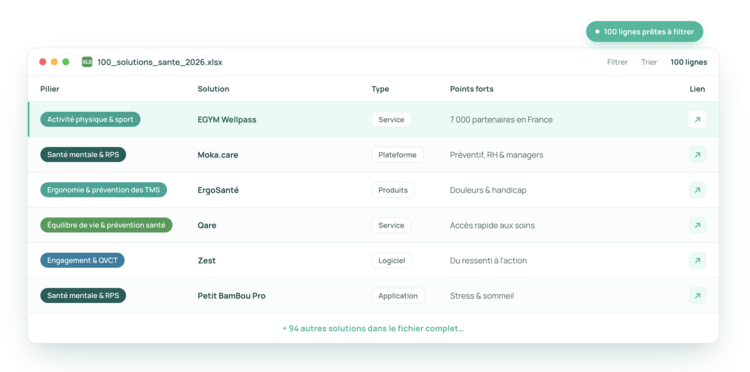
Task: Select the 'Engagement & QVCT' tag
Action: tap(82, 261)
